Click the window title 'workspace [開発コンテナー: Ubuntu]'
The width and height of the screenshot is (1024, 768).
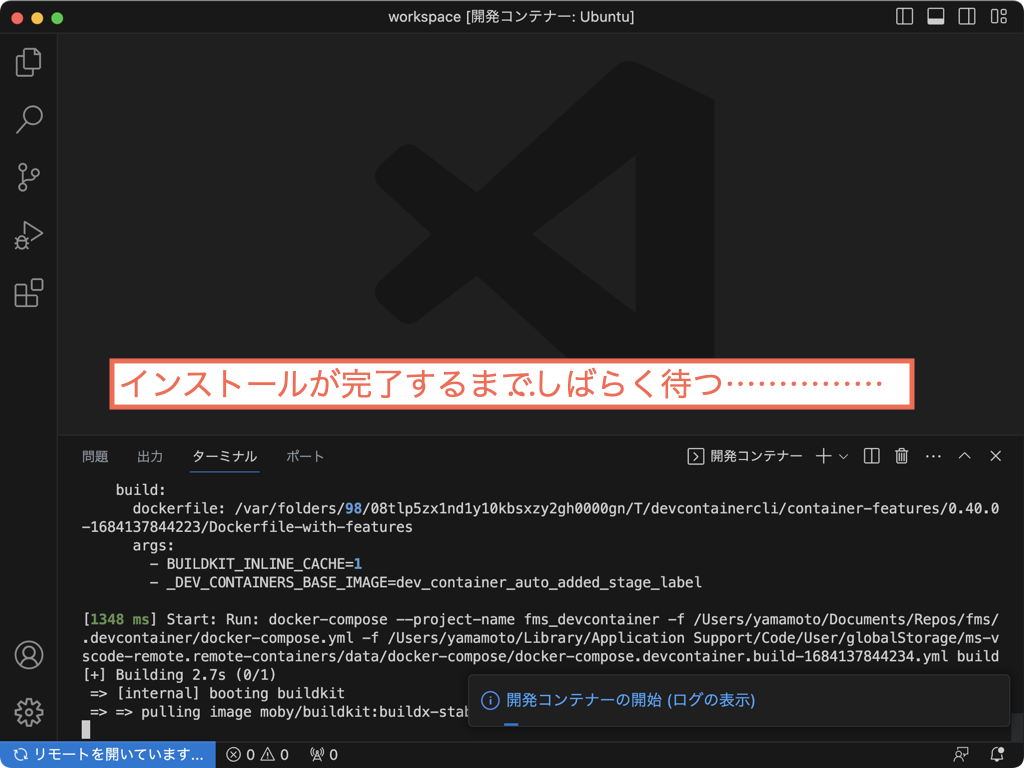[511, 17]
